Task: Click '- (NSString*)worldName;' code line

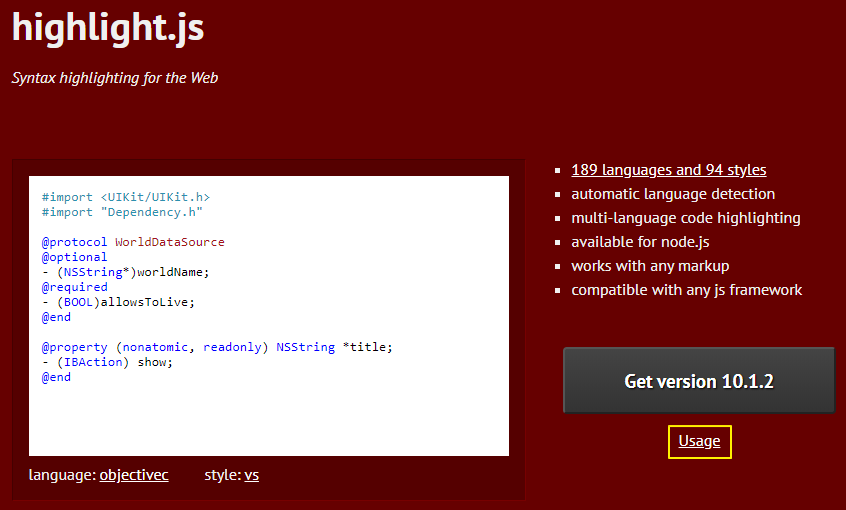Action: [x=125, y=272]
